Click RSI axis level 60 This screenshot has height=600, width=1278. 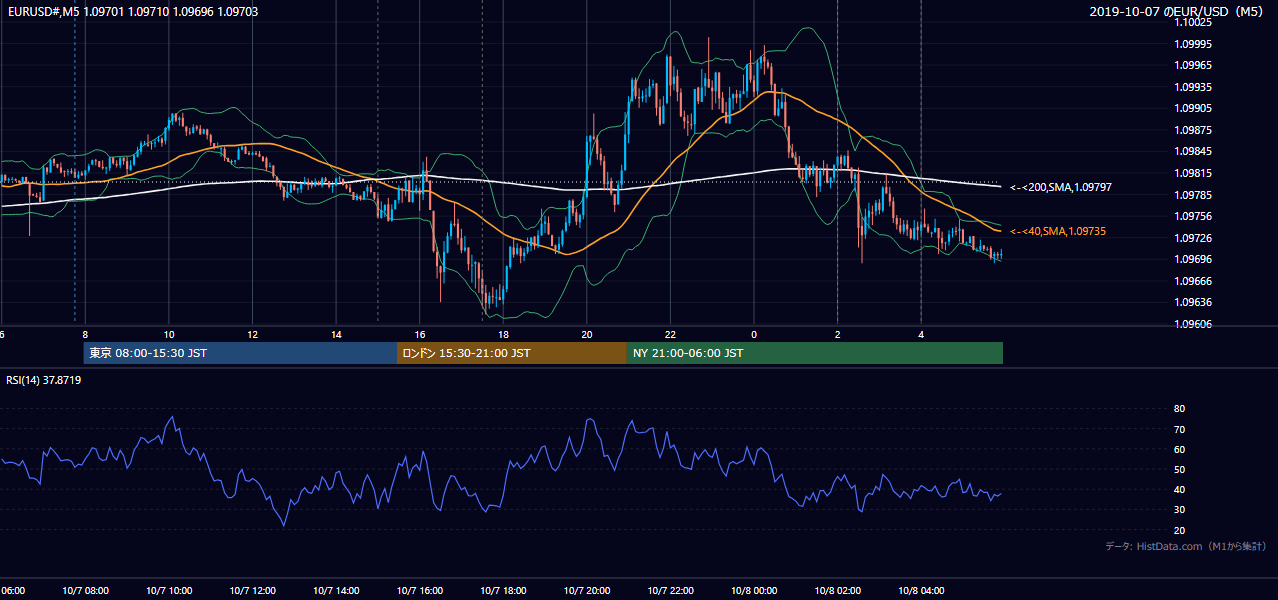pyautogui.click(x=1179, y=449)
